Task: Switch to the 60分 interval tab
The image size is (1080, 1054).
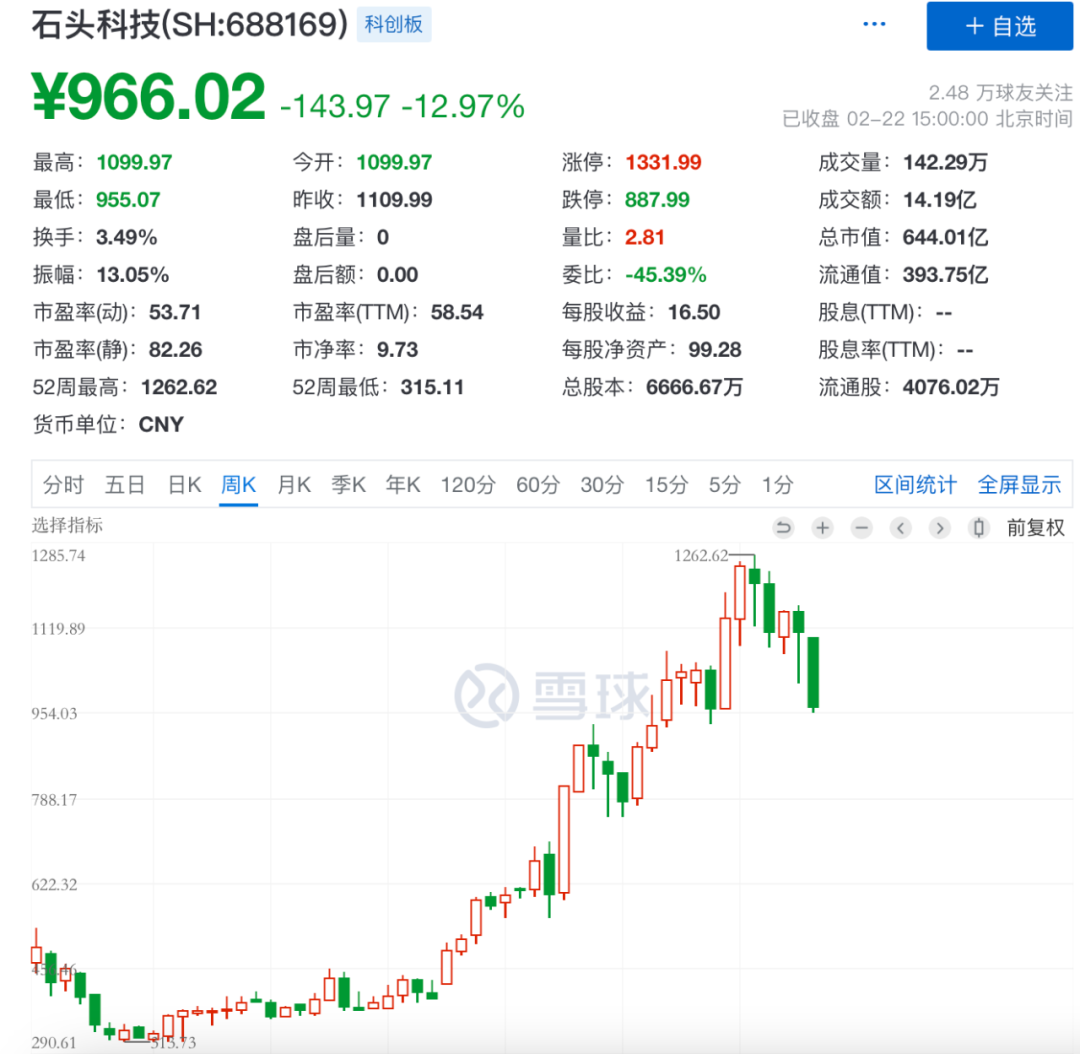Action: pos(538,485)
